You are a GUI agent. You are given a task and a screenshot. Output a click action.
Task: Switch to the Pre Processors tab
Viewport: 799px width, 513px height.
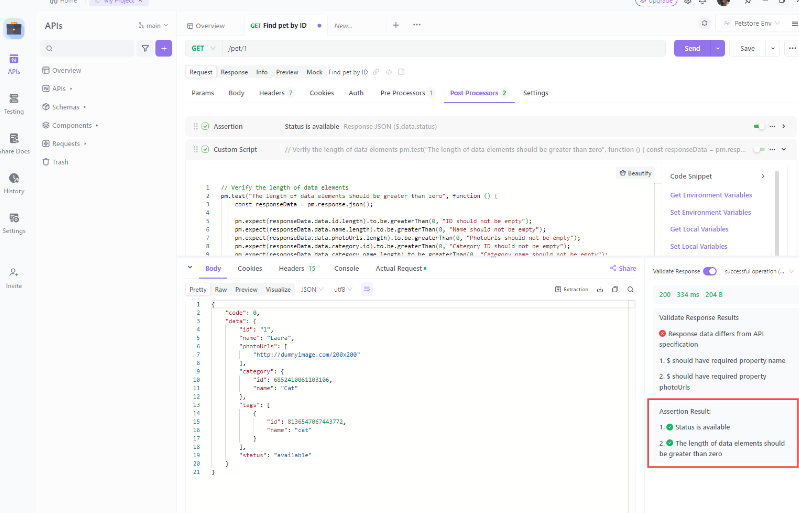[x=407, y=93]
